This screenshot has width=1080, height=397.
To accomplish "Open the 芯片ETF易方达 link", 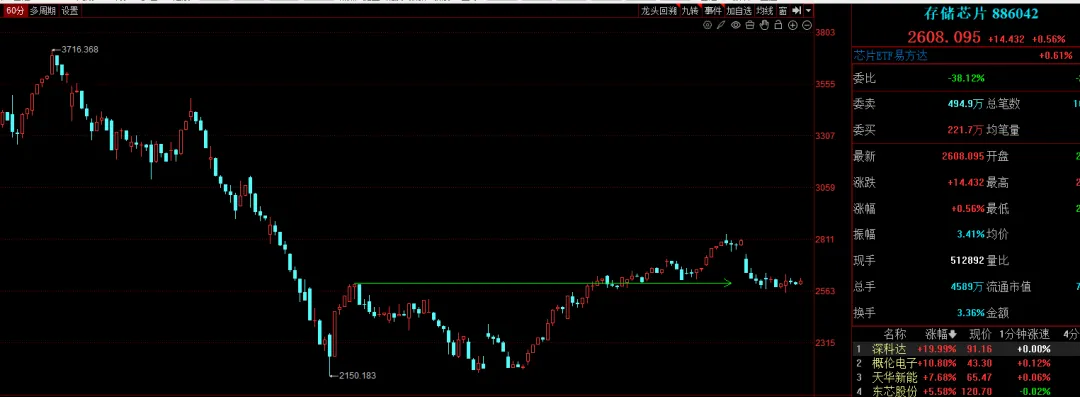I will pyautogui.click(x=891, y=56).
